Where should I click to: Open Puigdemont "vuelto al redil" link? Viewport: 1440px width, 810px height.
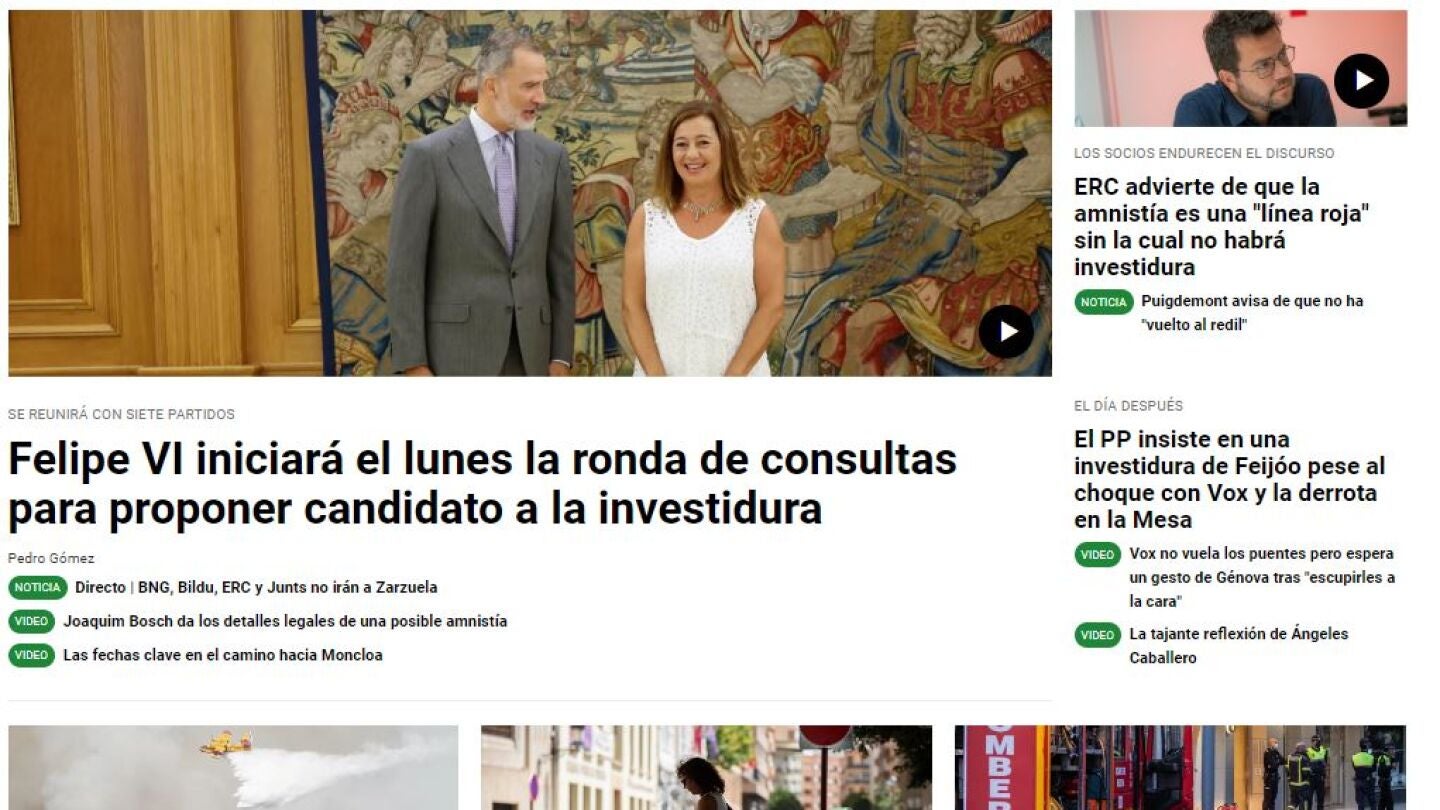pyautogui.click(x=1252, y=313)
